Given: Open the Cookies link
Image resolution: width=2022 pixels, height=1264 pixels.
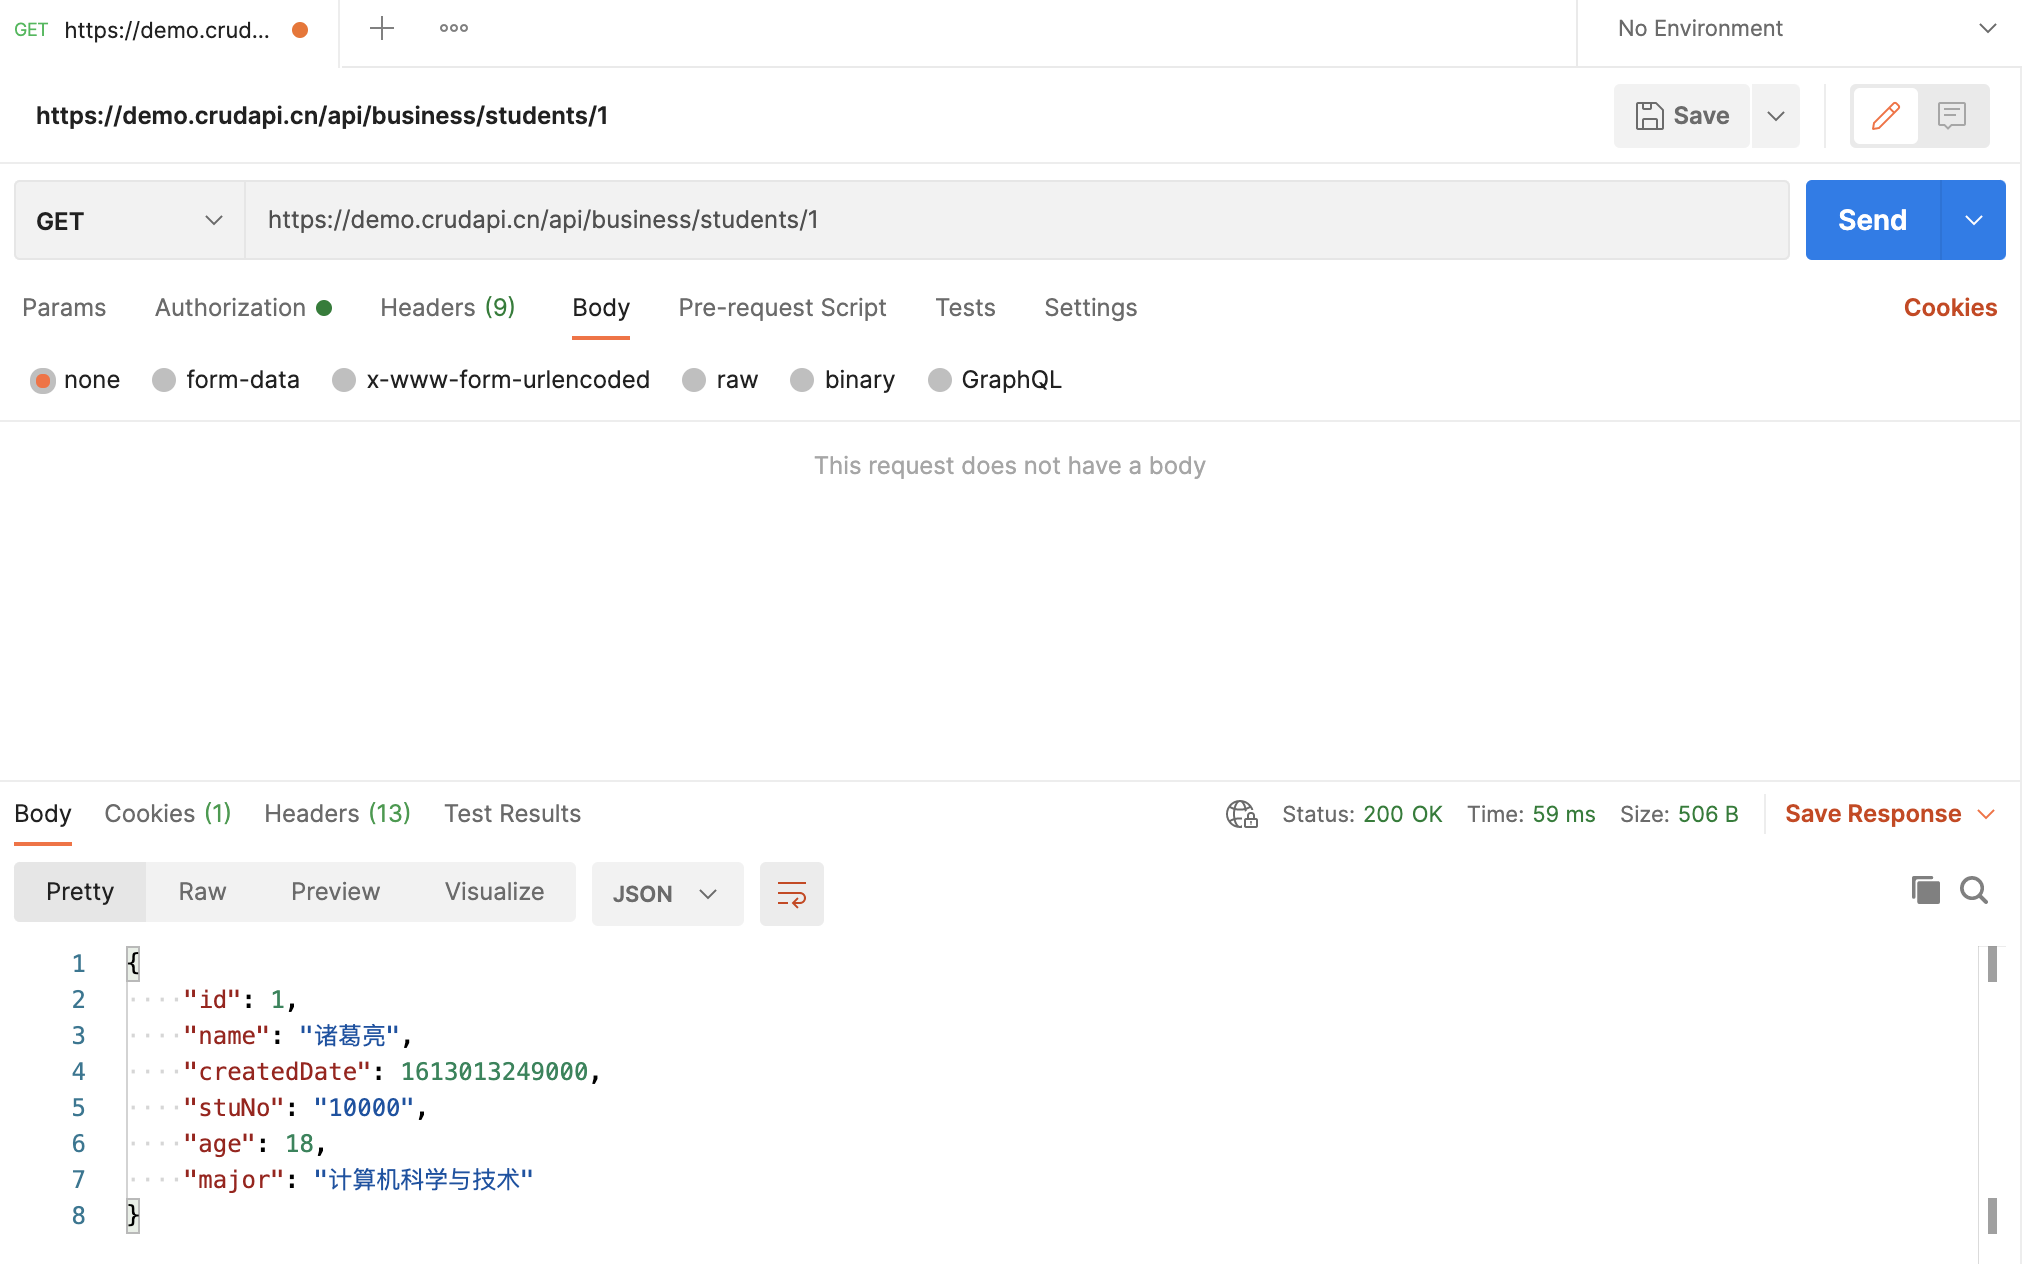Looking at the screenshot, I should pos(1949,308).
